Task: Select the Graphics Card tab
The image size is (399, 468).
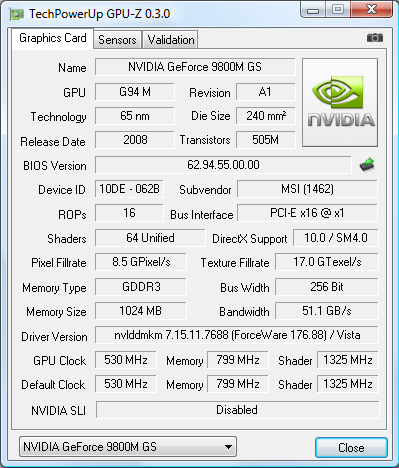Action: tap(53, 38)
